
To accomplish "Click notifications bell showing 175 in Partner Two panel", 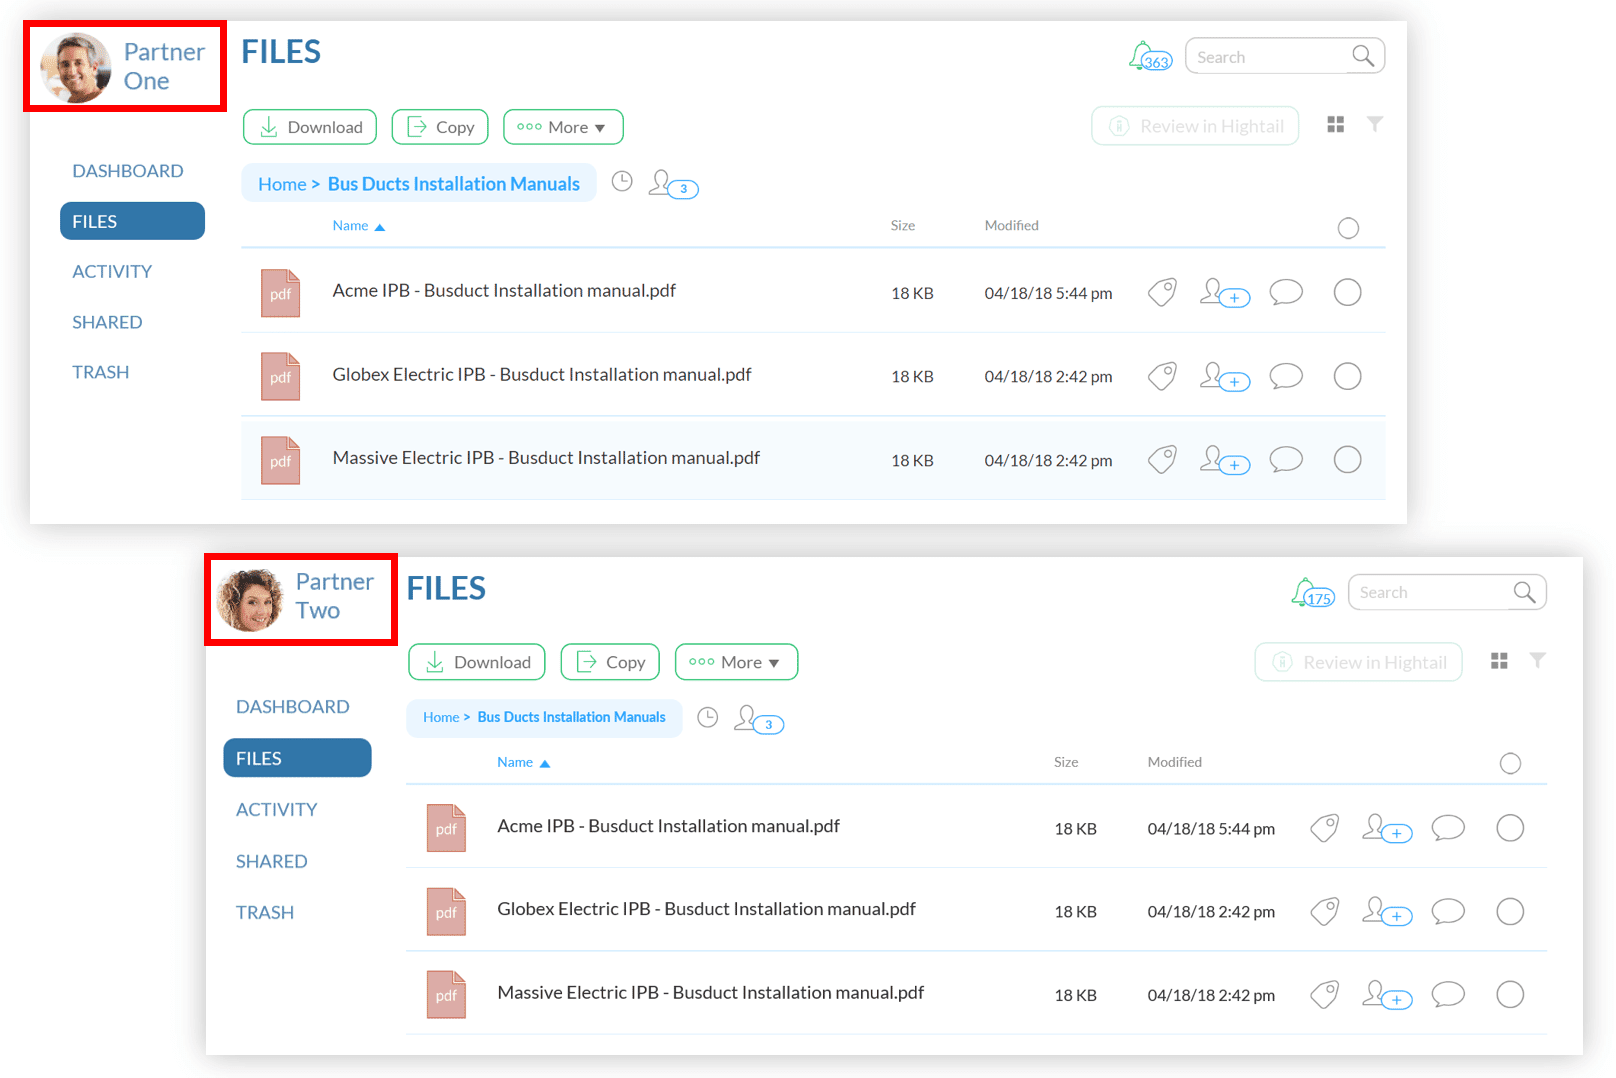I will [x=1313, y=593].
